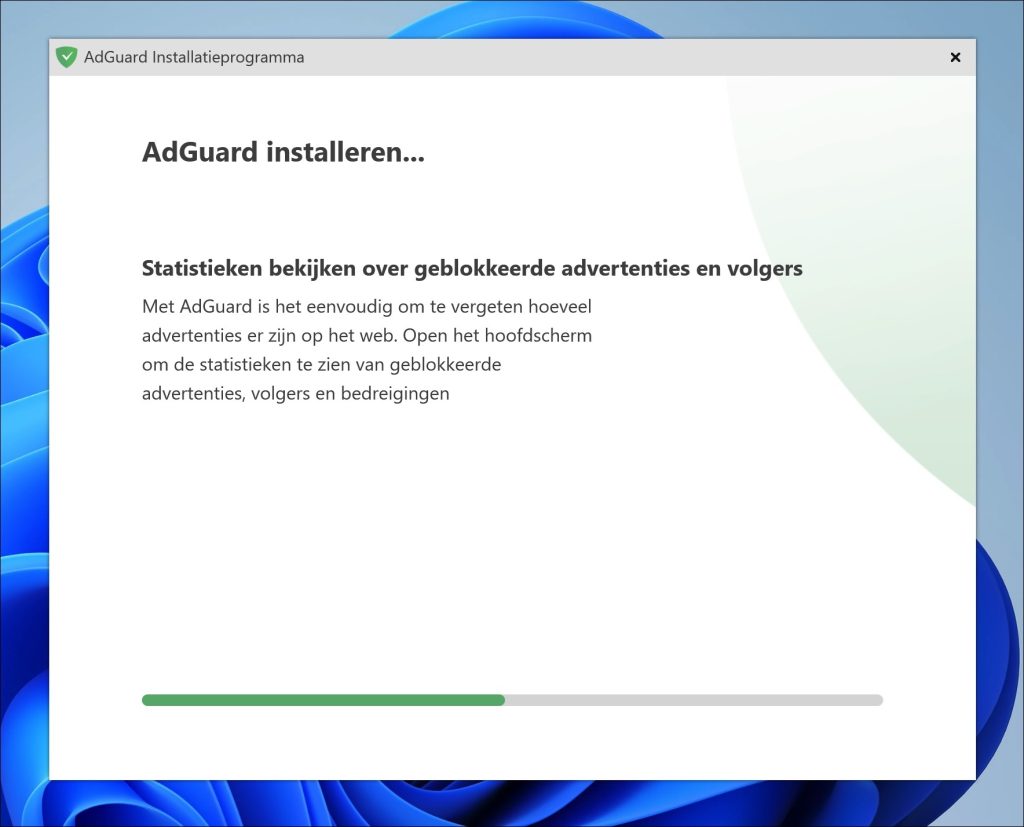The width and height of the screenshot is (1024, 827).
Task: Click the X button in the title bar
Action: click(x=955, y=57)
